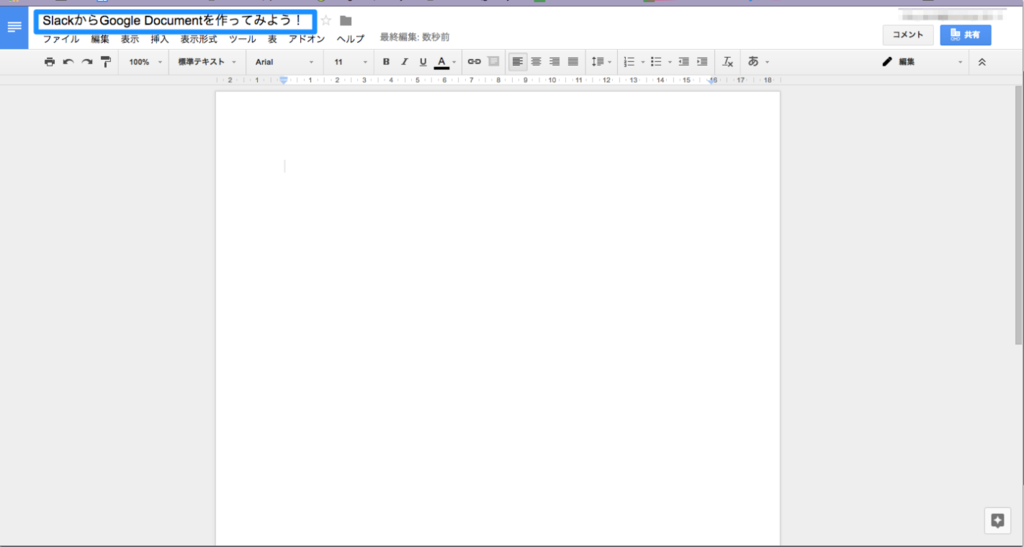1024x547 pixels.
Task: Insert a link with the link icon
Action: point(474,62)
